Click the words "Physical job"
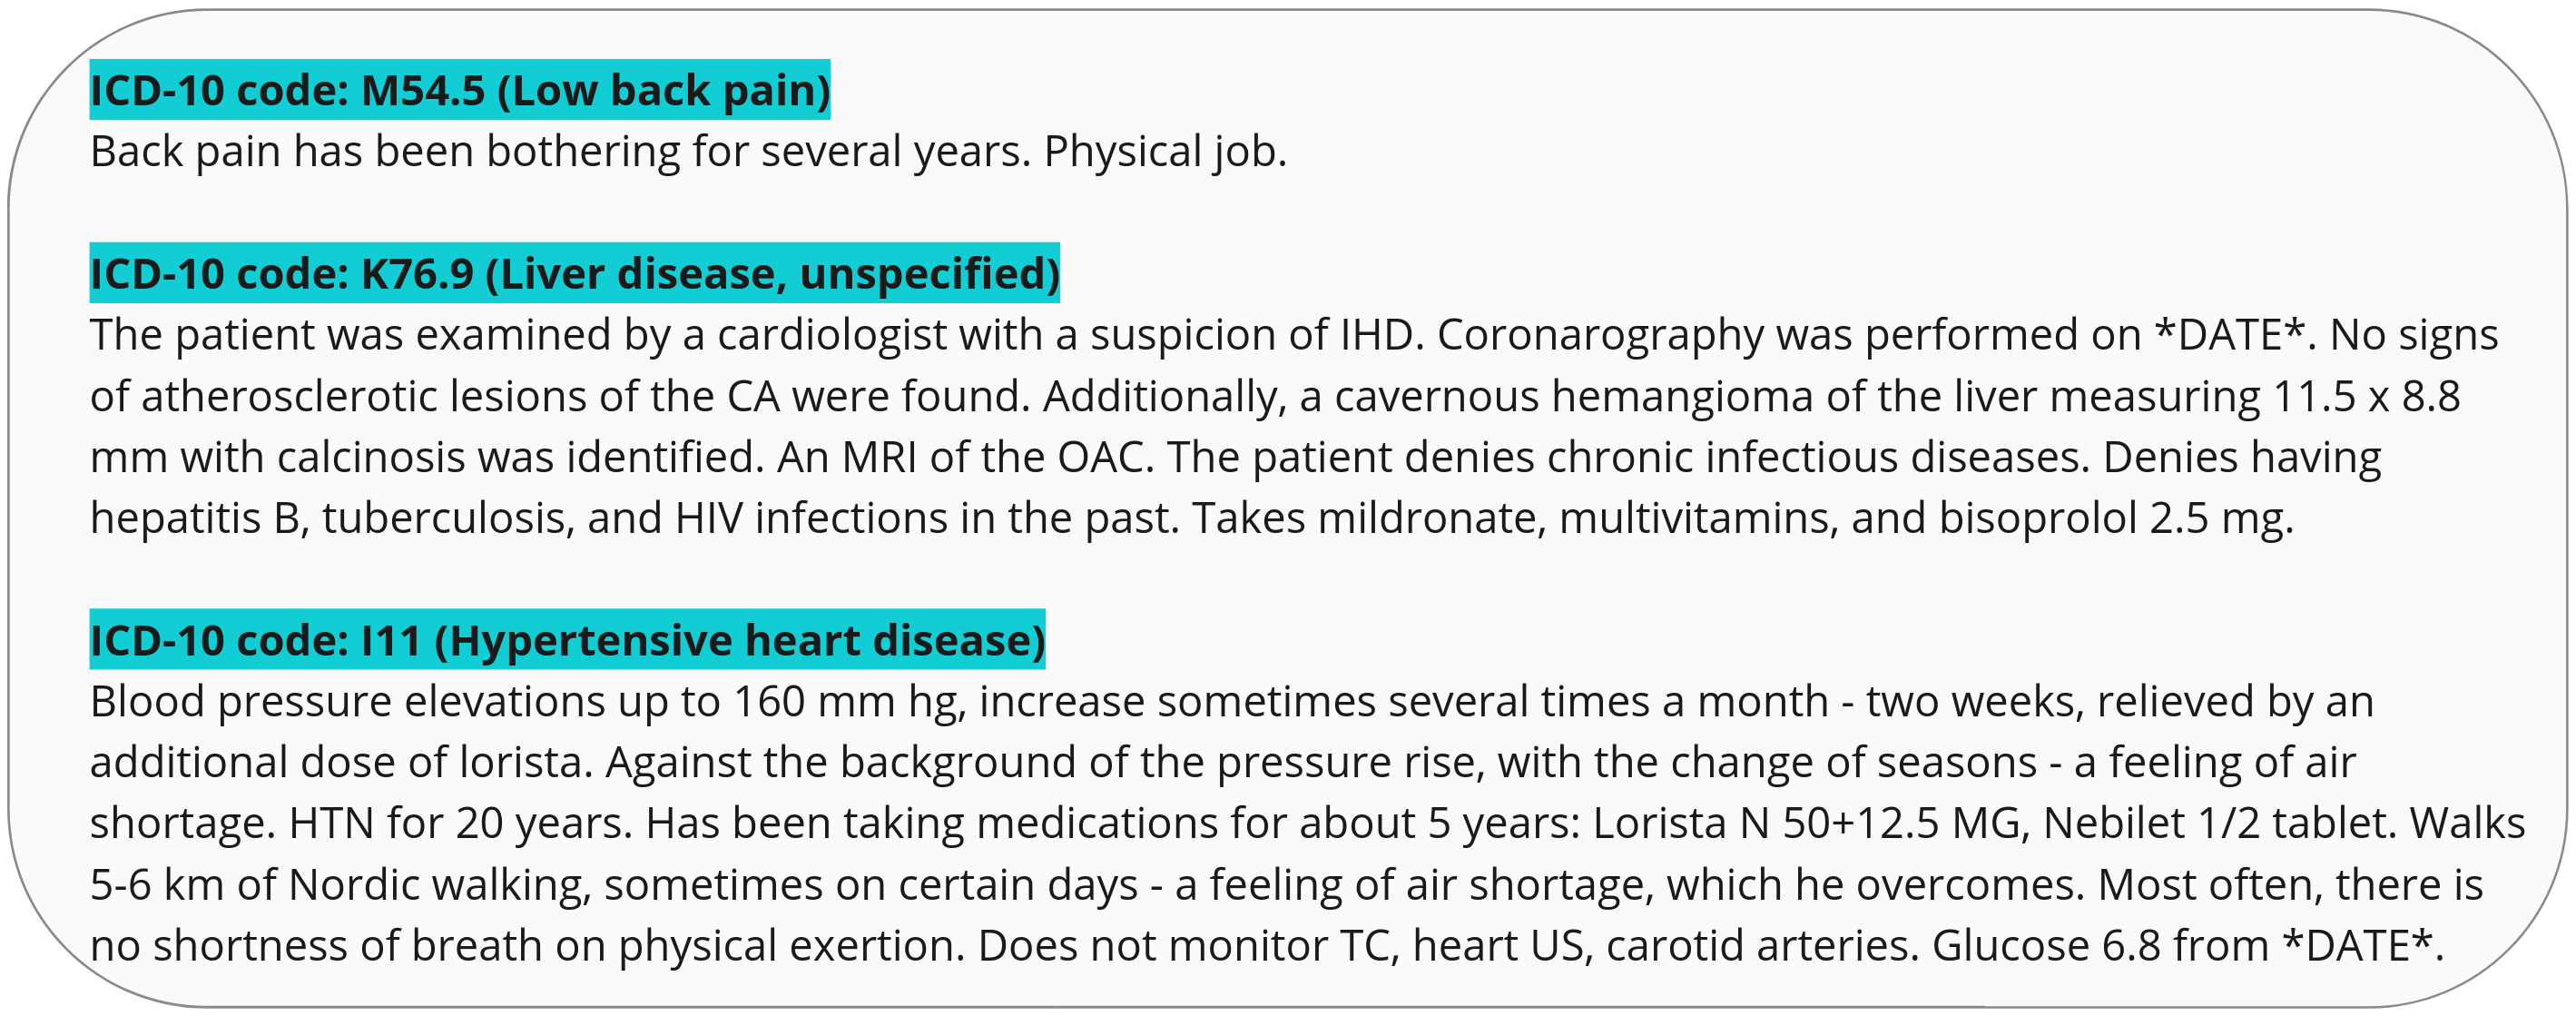Viewport: 2576px width, 1016px height. point(1164,152)
